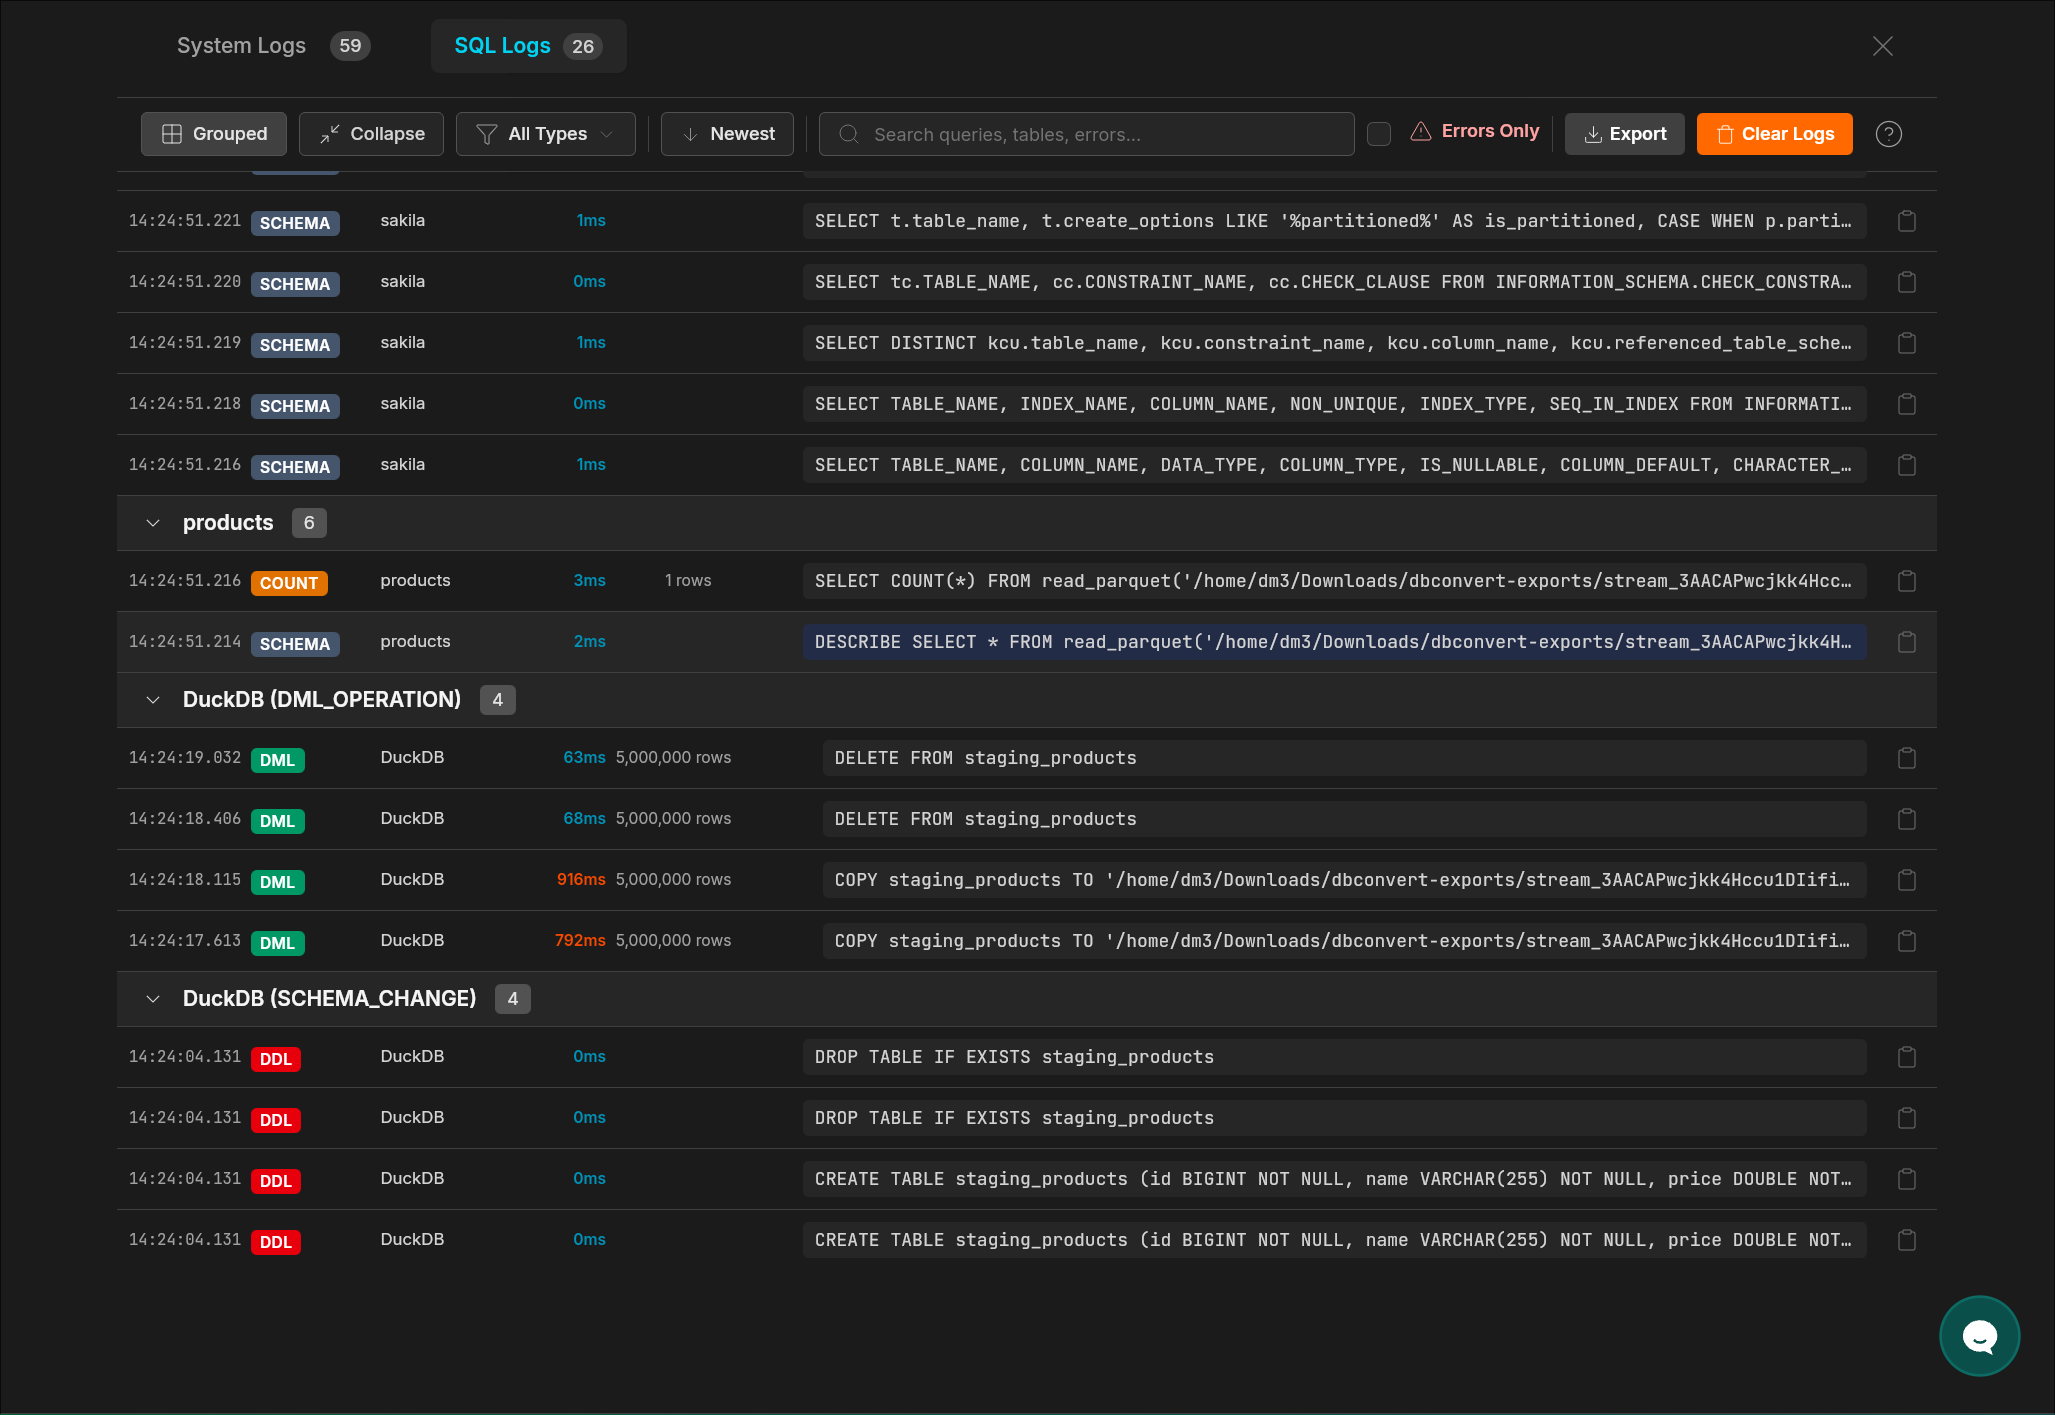The height and width of the screenshot is (1415, 2055).
Task: Click the Errors Only warning triangle
Action: click(1420, 131)
